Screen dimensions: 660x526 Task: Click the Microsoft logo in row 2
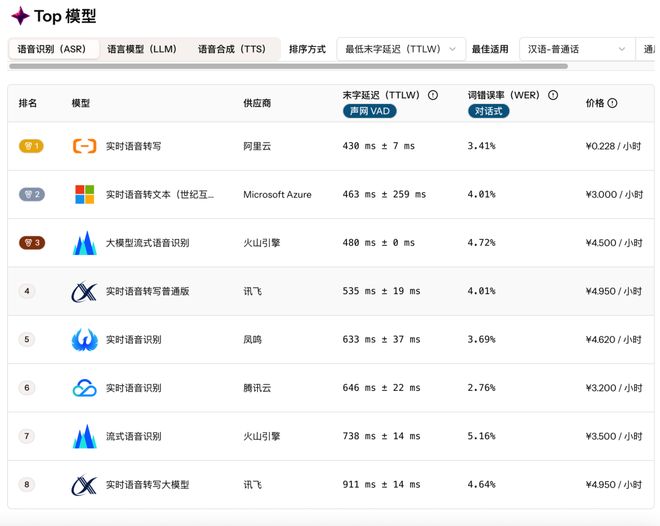pos(84,194)
